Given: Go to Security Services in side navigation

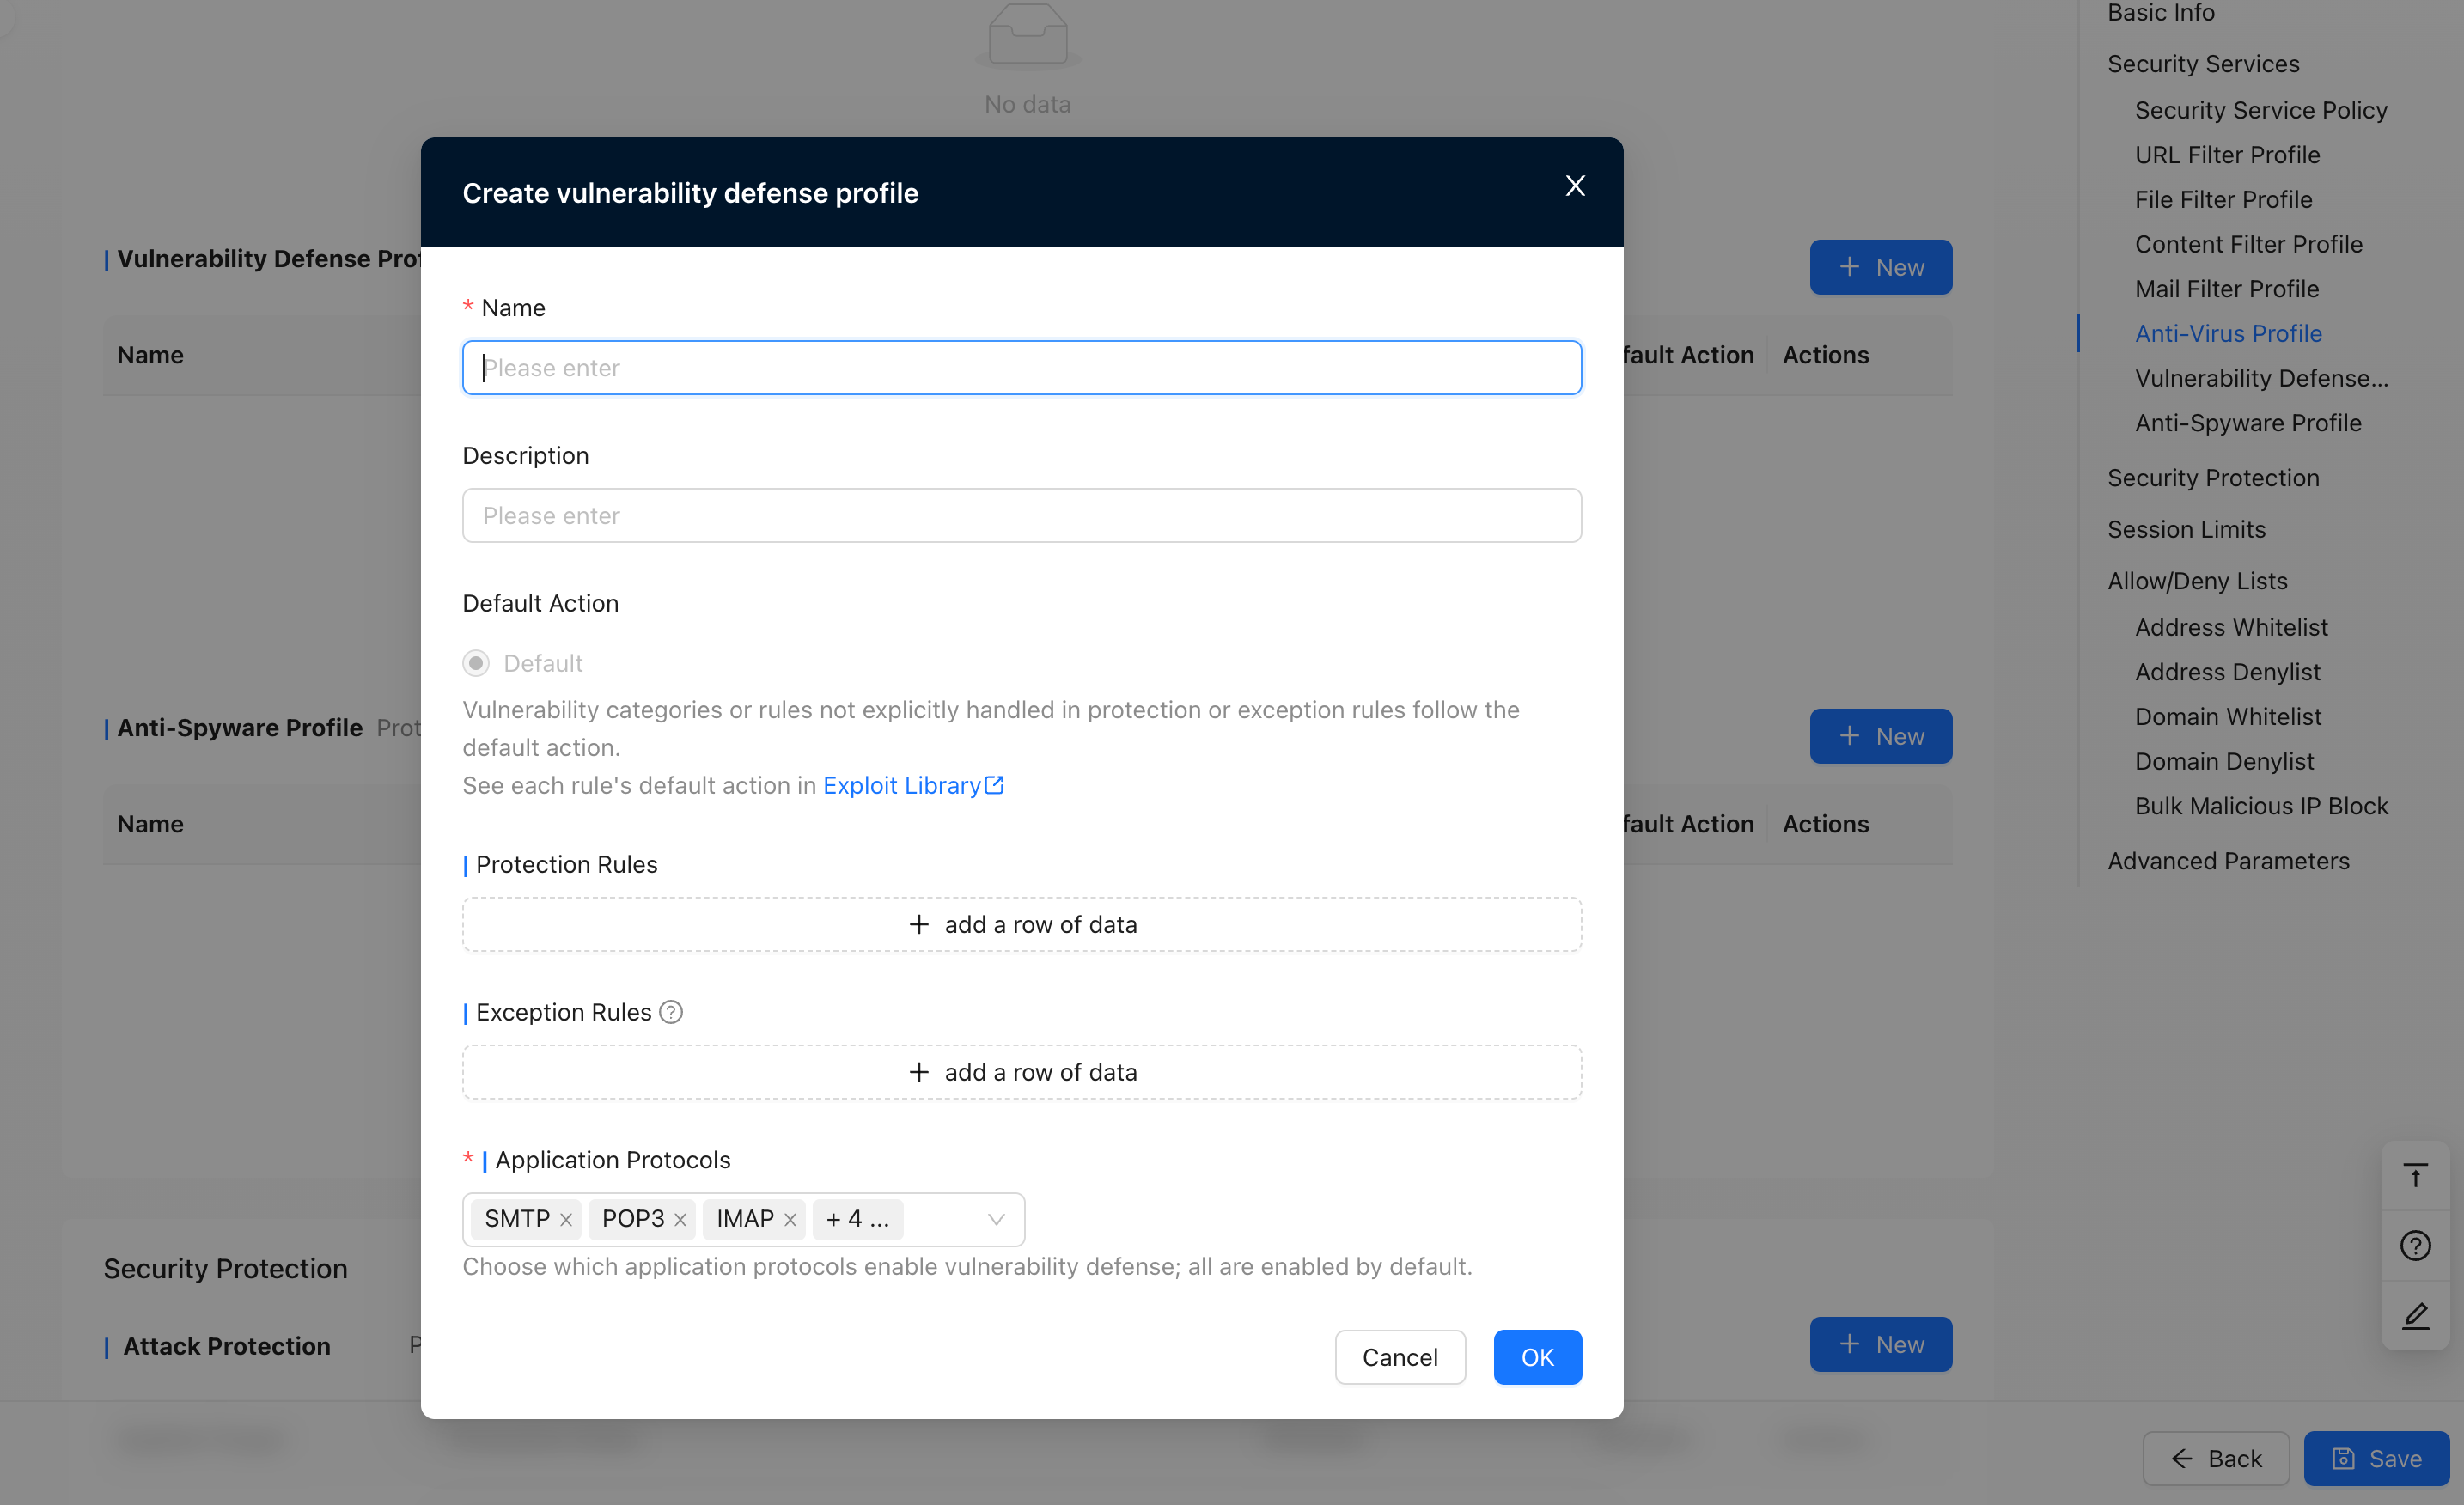Looking at the screenshot, I should (x=2203, y=64).
